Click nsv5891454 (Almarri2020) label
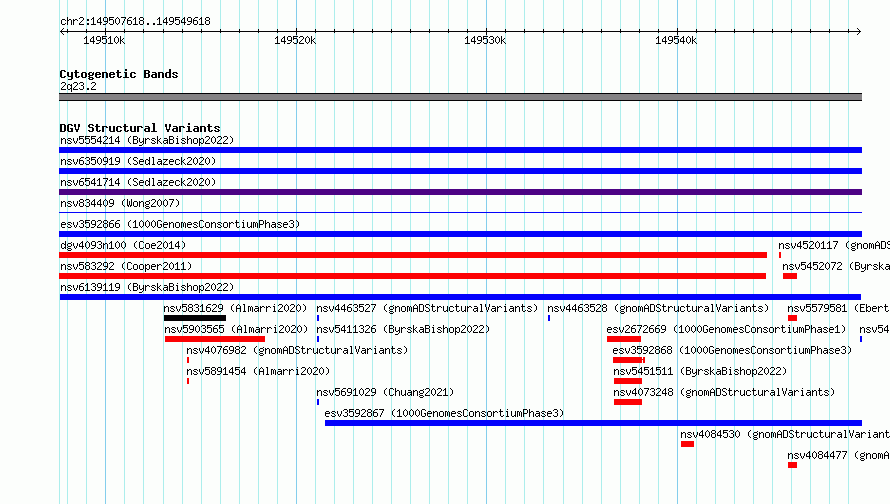 point(258,371)
